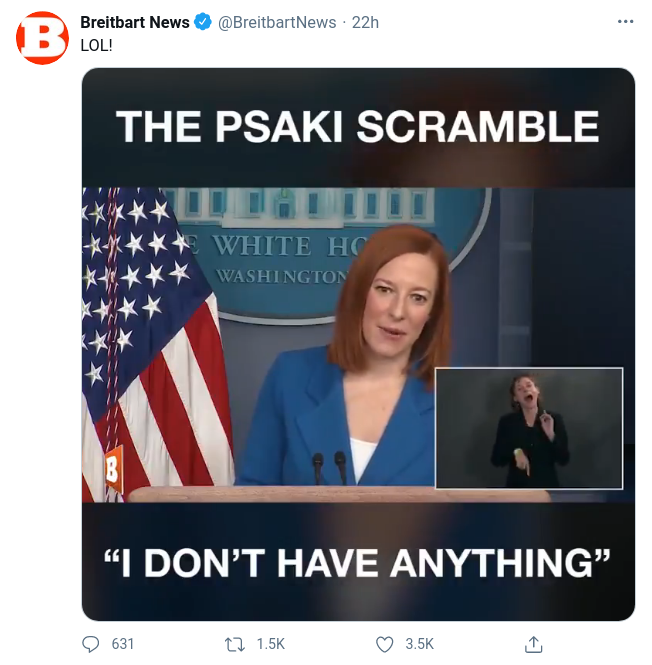The height and width of the screenshot is (665, 652).
Task: Click the "THE PSAKI SCRAMBLE" headline text
Action: click(357, 127)
